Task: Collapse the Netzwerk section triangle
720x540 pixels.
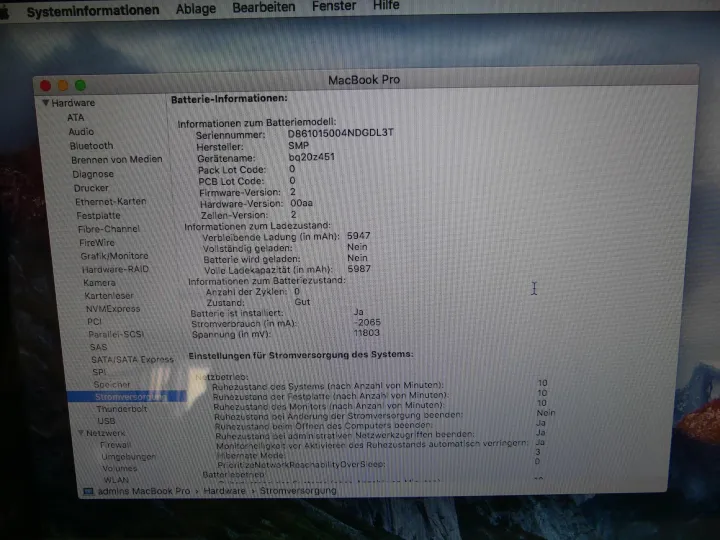Action: [81, 433]
